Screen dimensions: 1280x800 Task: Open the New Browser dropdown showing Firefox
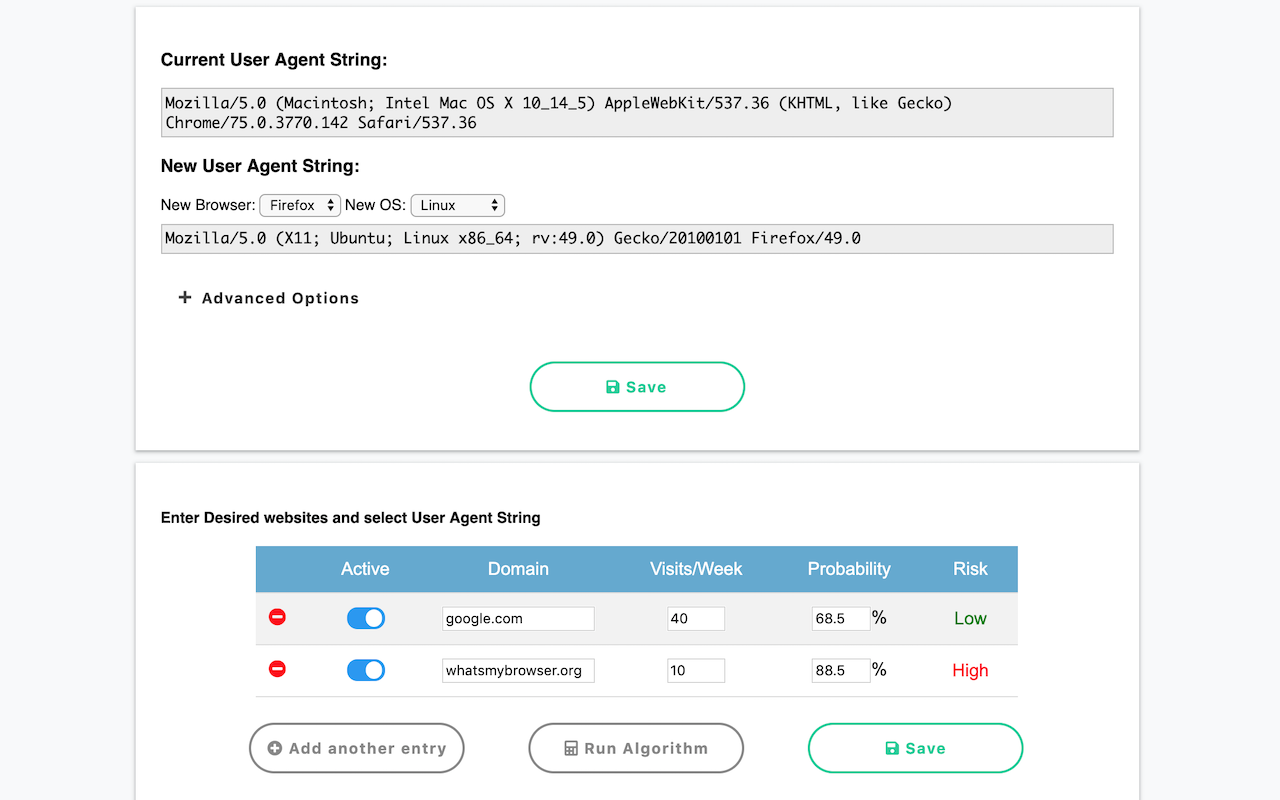click(x=300, y=205)
